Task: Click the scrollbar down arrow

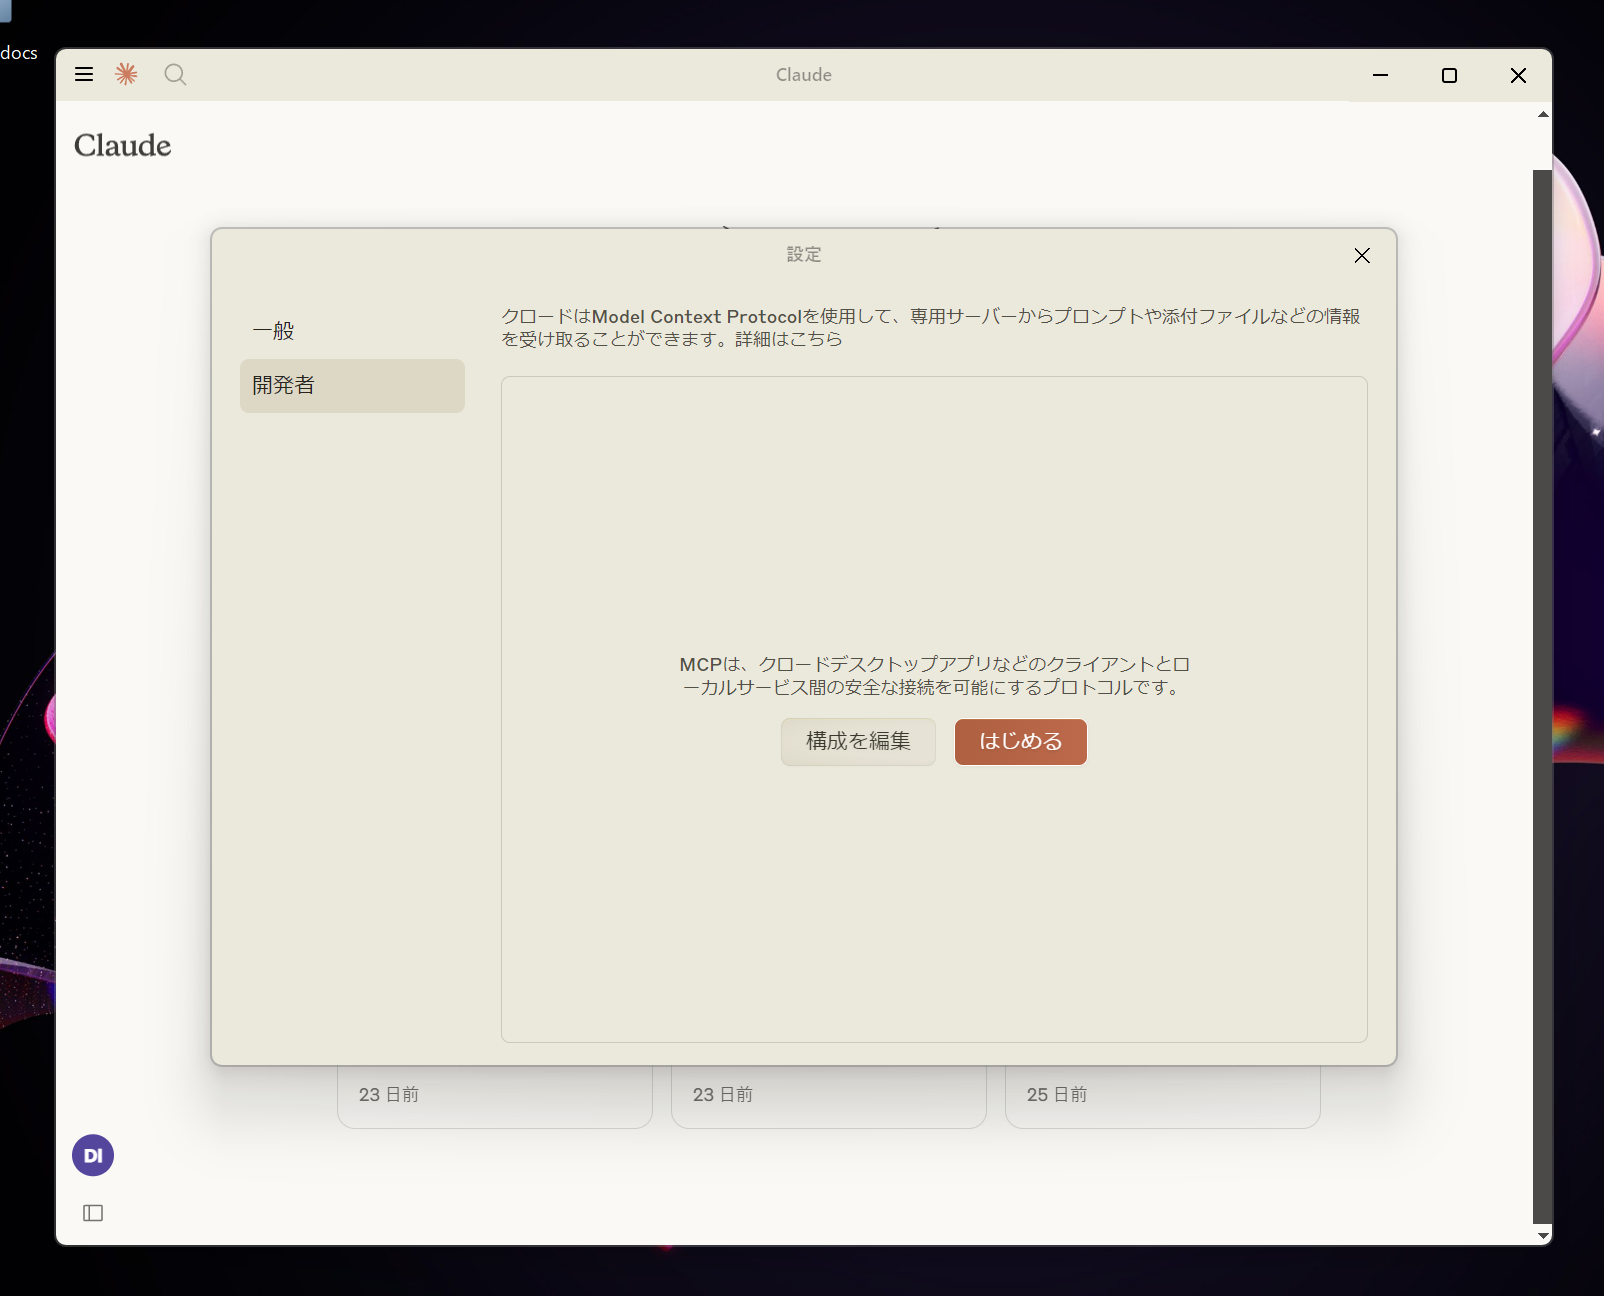Action: click(x=1542, y=1234)
